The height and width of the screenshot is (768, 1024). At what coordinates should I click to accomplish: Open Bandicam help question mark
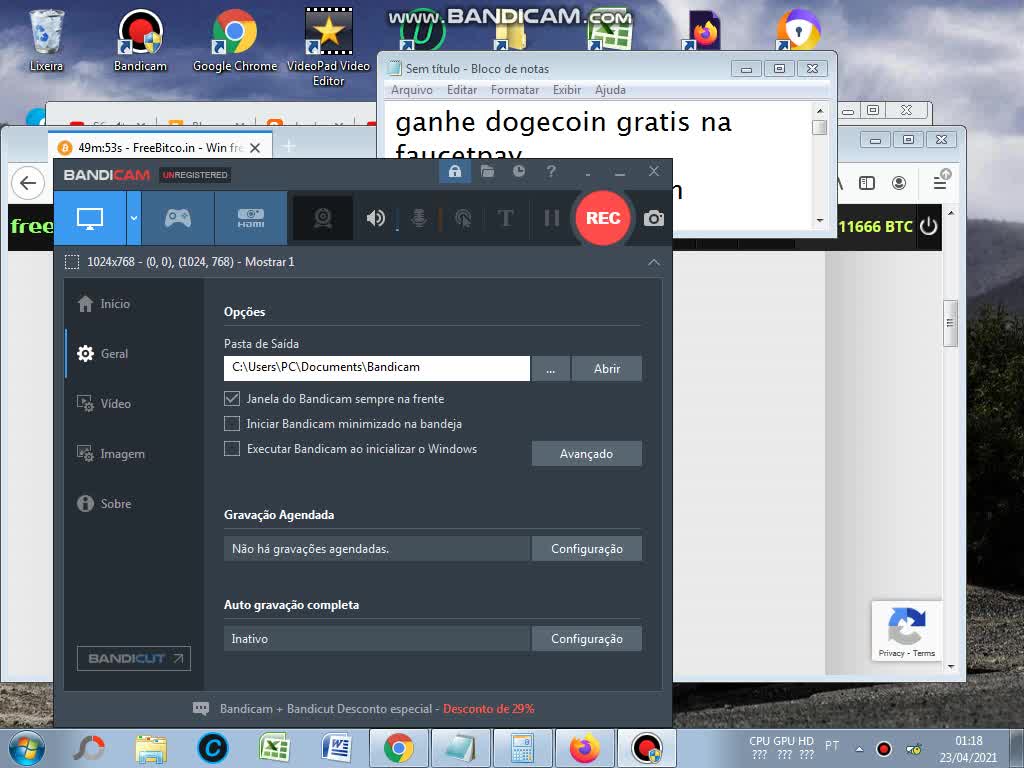pyautogui.click(x=551, y=172)
